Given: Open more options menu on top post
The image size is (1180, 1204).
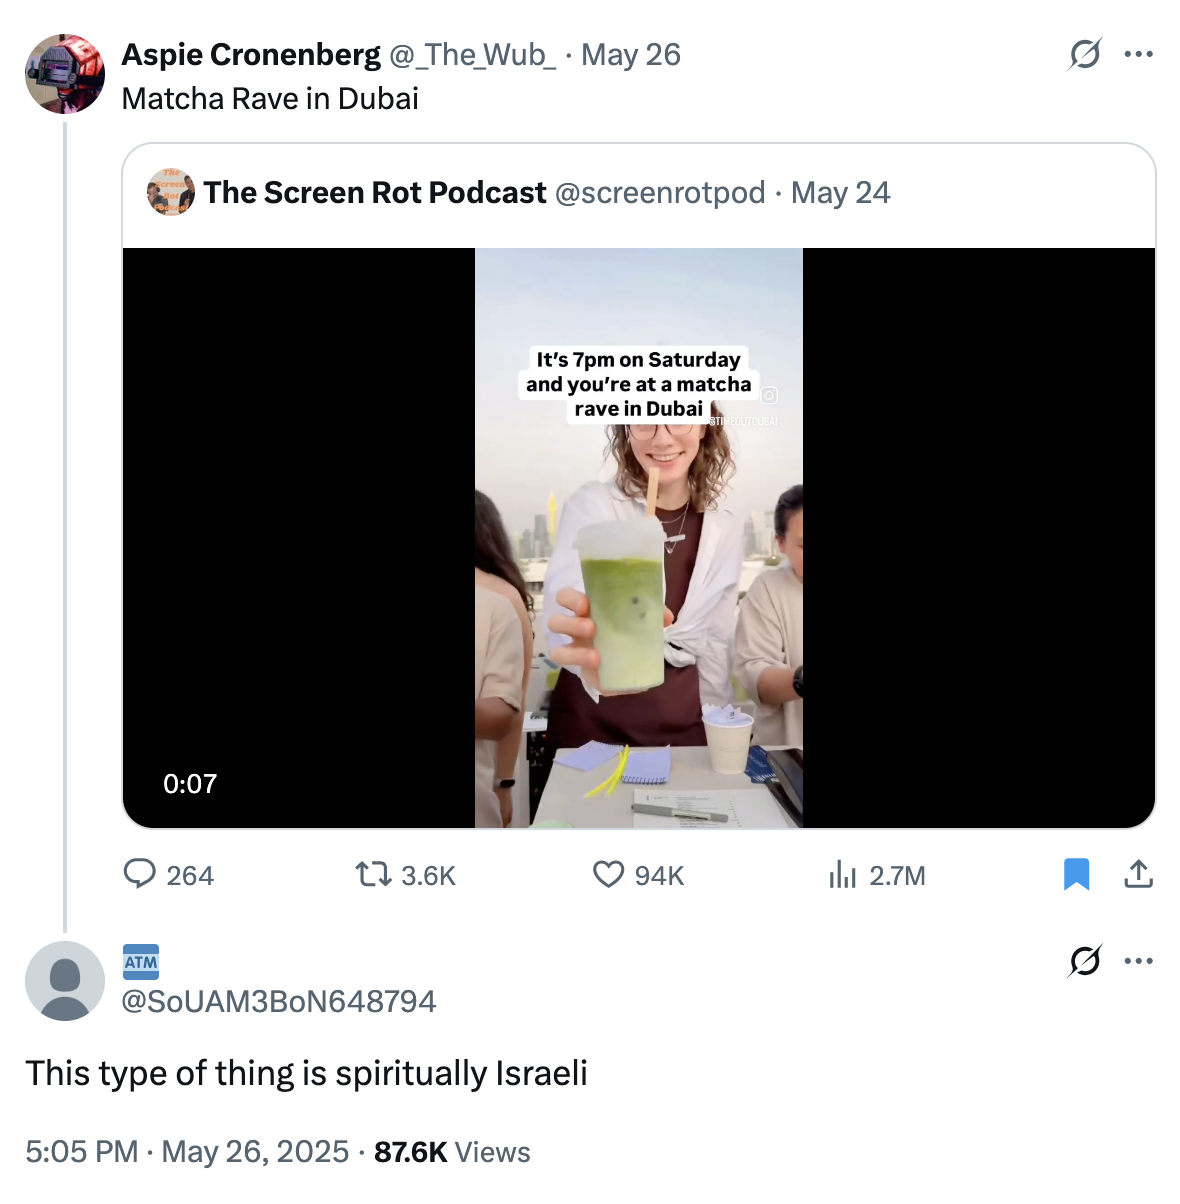Looking at the screenshot, I should 1138,54.
